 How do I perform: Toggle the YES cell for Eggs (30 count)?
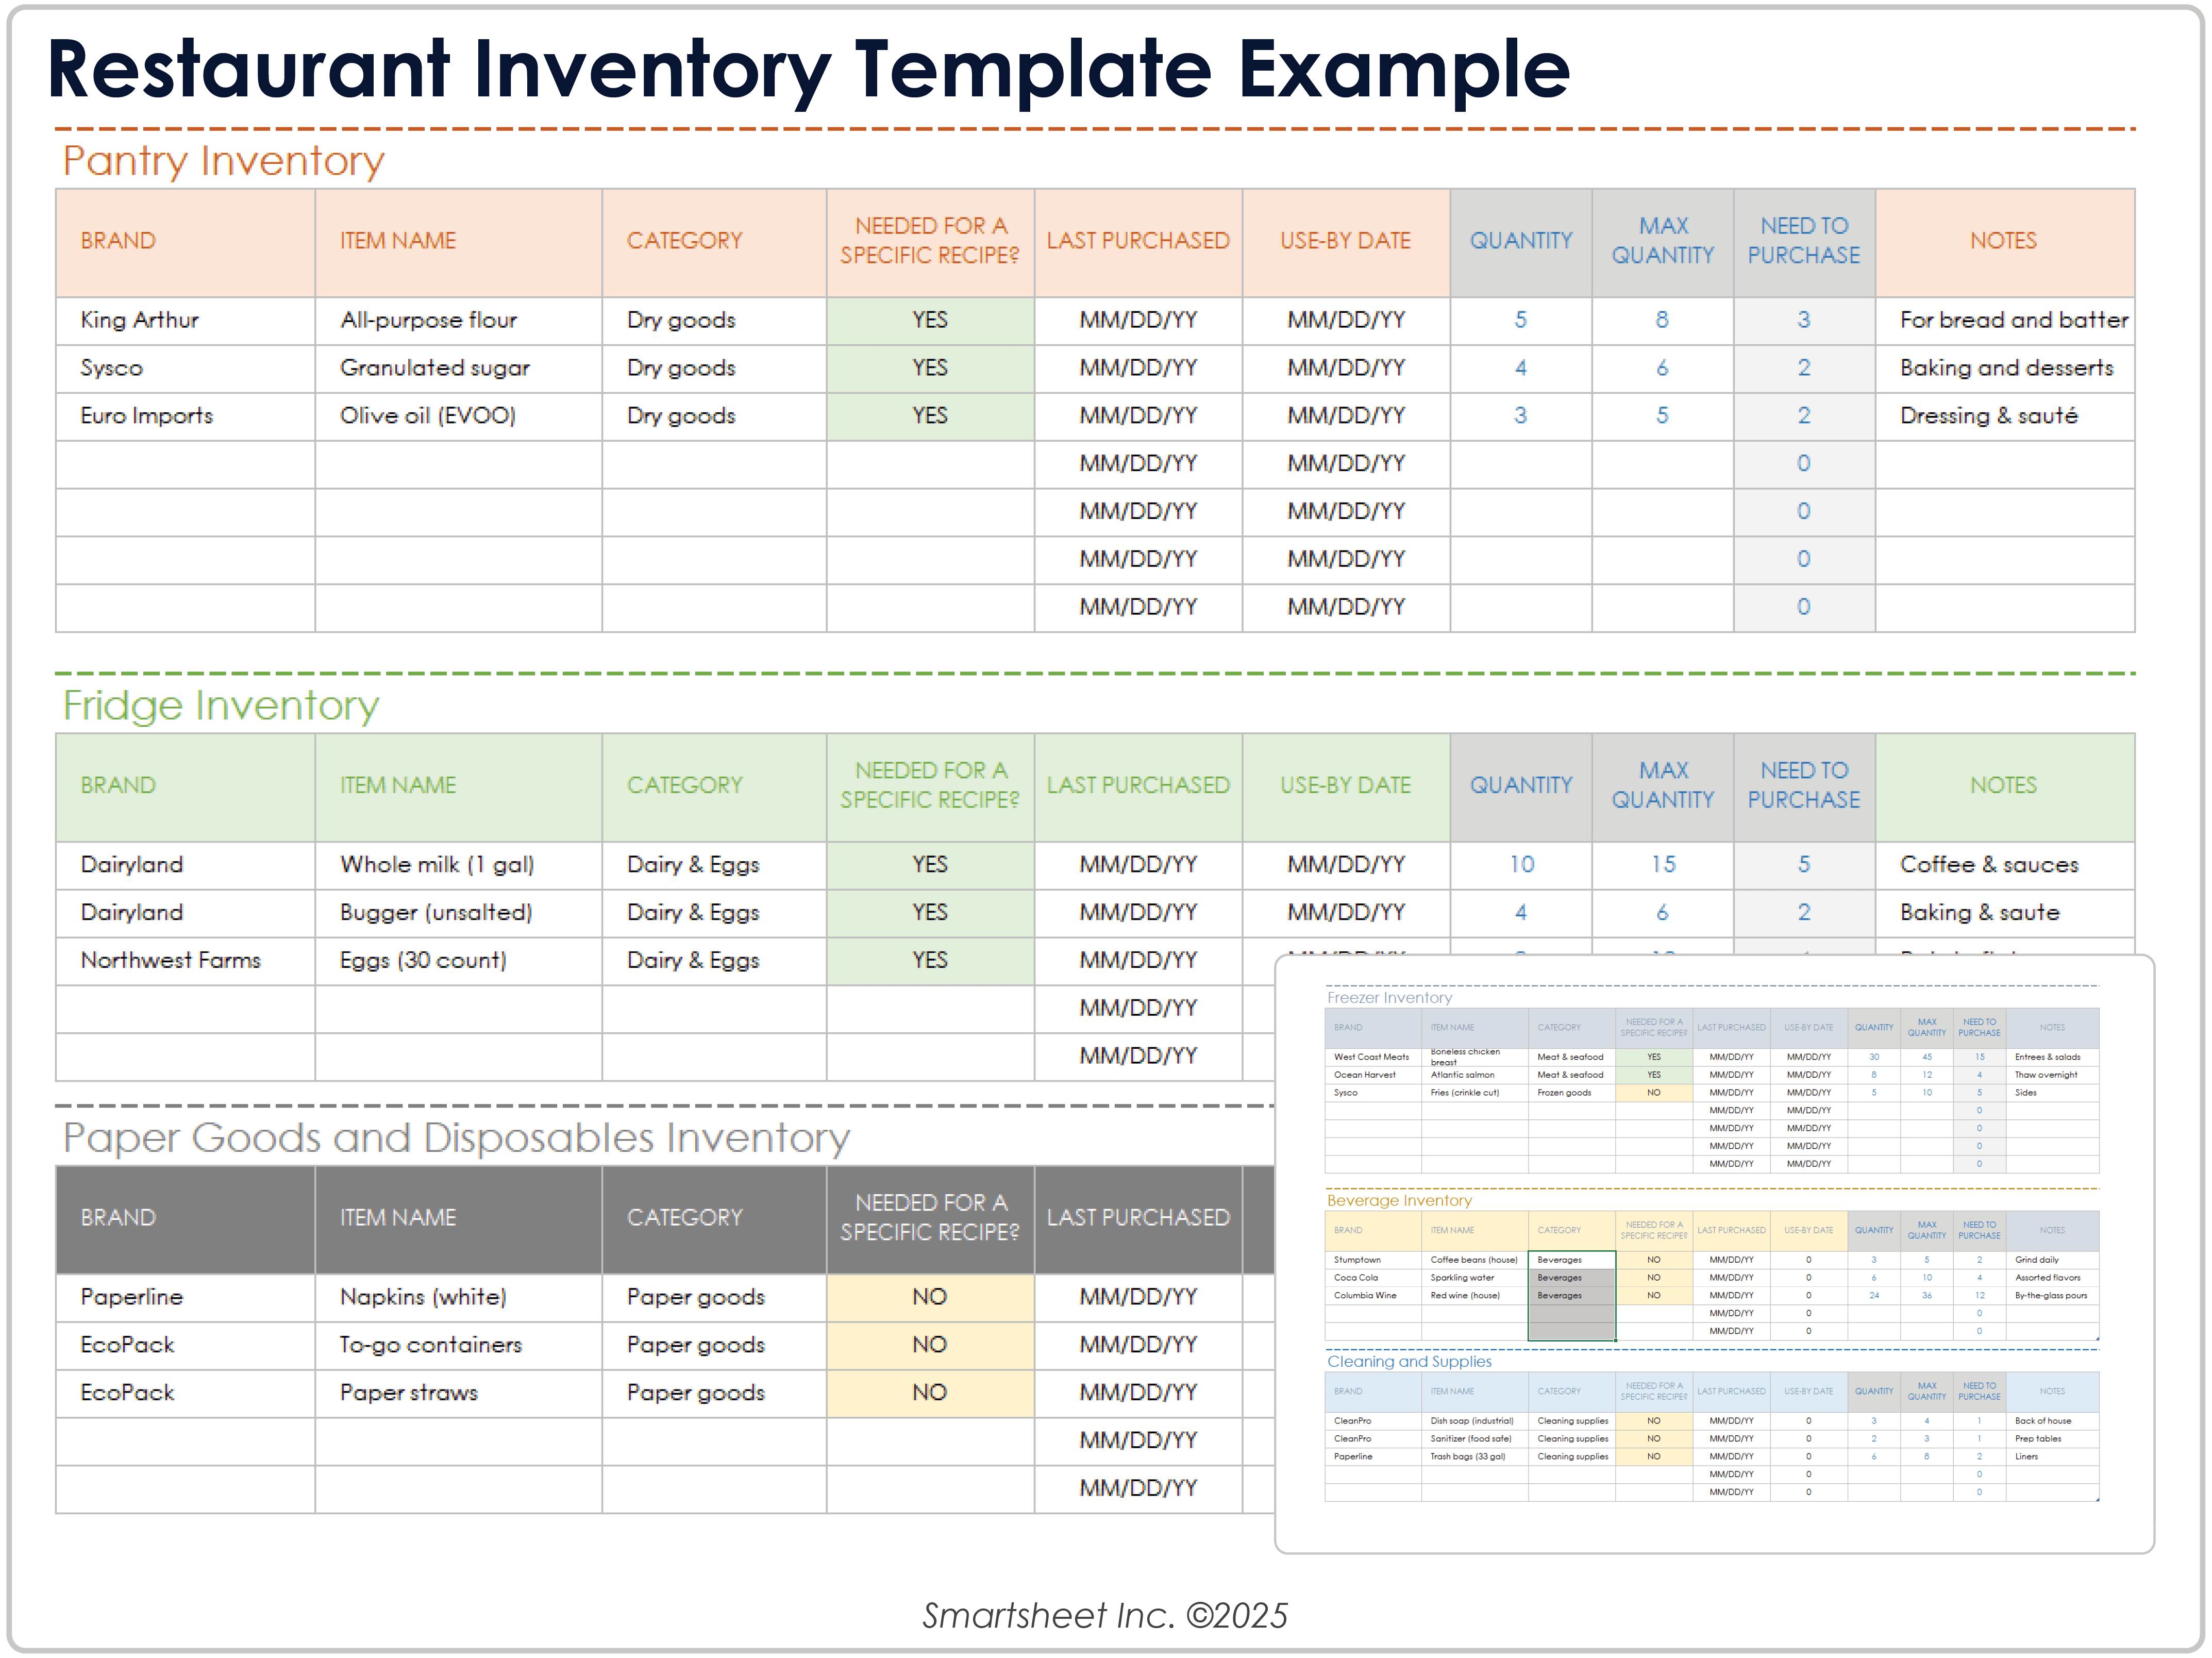pyautogui.click(x=929, y=960)
